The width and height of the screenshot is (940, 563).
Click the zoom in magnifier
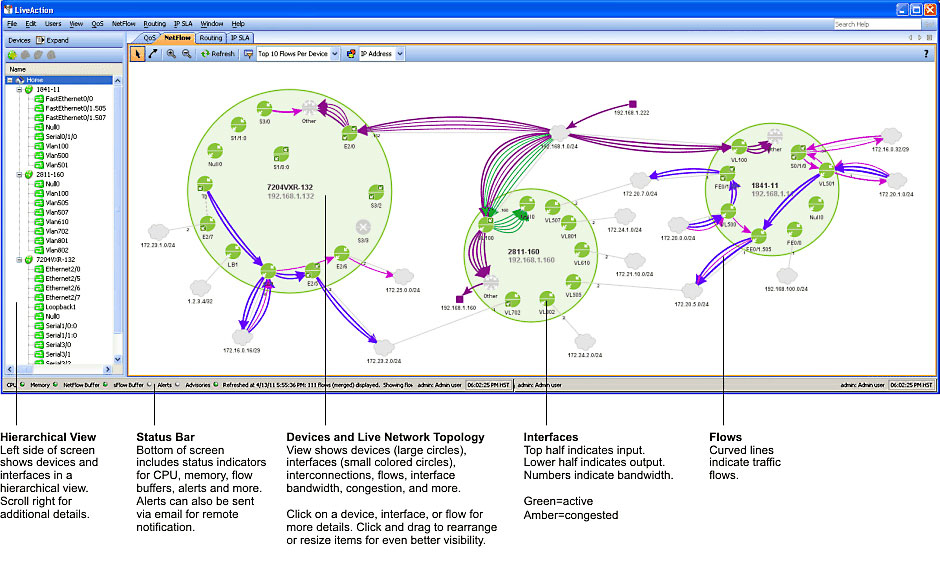(171, 54)
